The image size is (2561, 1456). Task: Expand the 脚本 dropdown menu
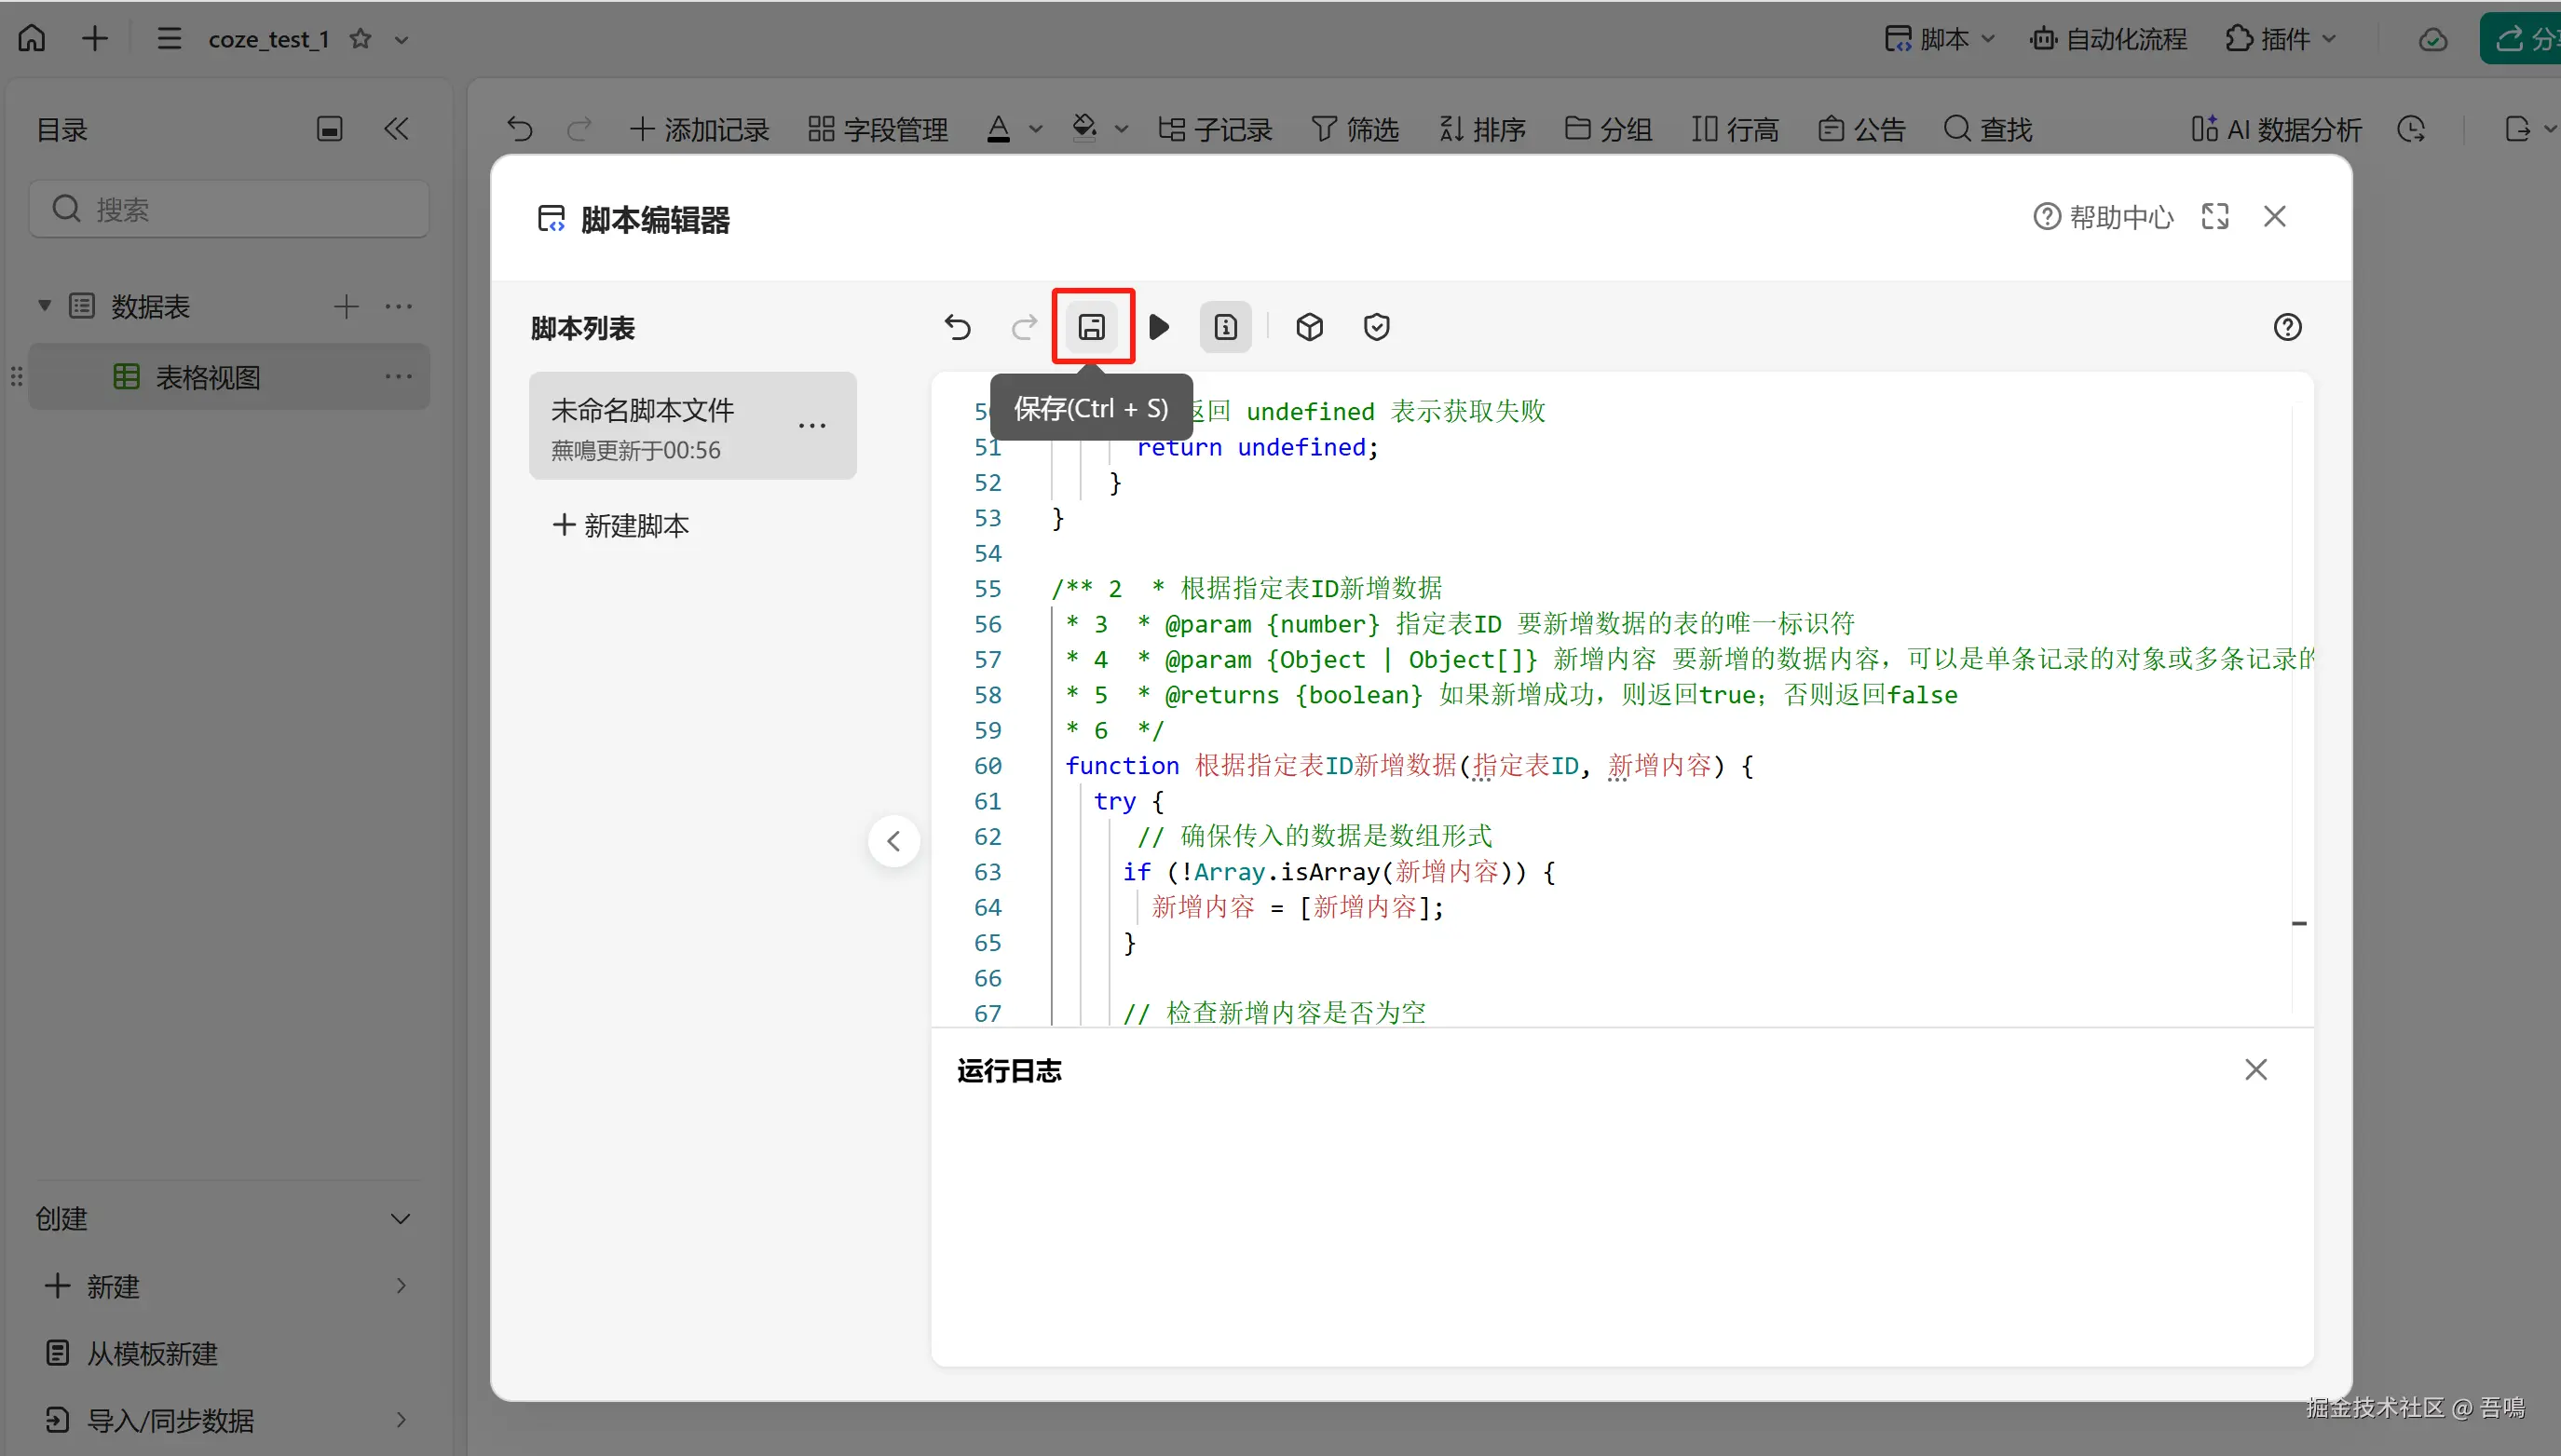(1940, 39)
